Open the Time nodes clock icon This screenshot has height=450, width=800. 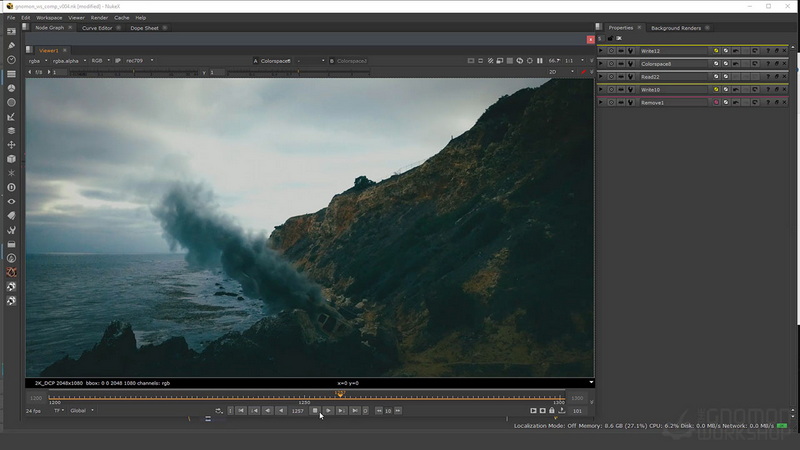(x=11, y=60)
